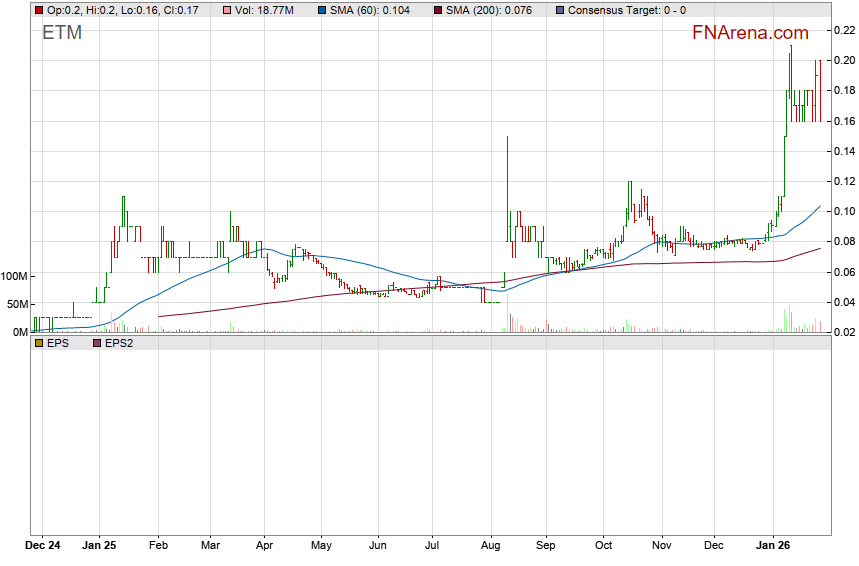The height and width of the screenshot is (566, 859).
Task: Select the maroon SMA (200) legend swatch
Action: click(441, 10)
